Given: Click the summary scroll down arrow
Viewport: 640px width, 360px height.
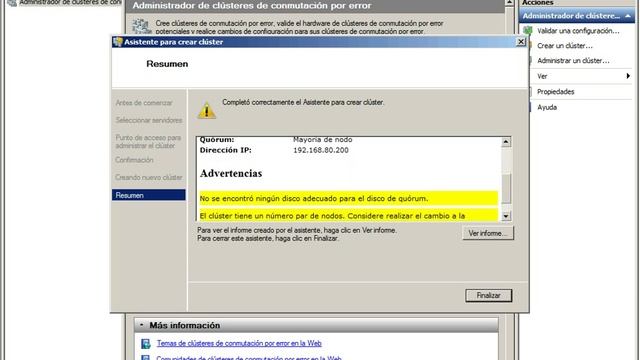Looking at the screenshot, I should pos(506,216).
